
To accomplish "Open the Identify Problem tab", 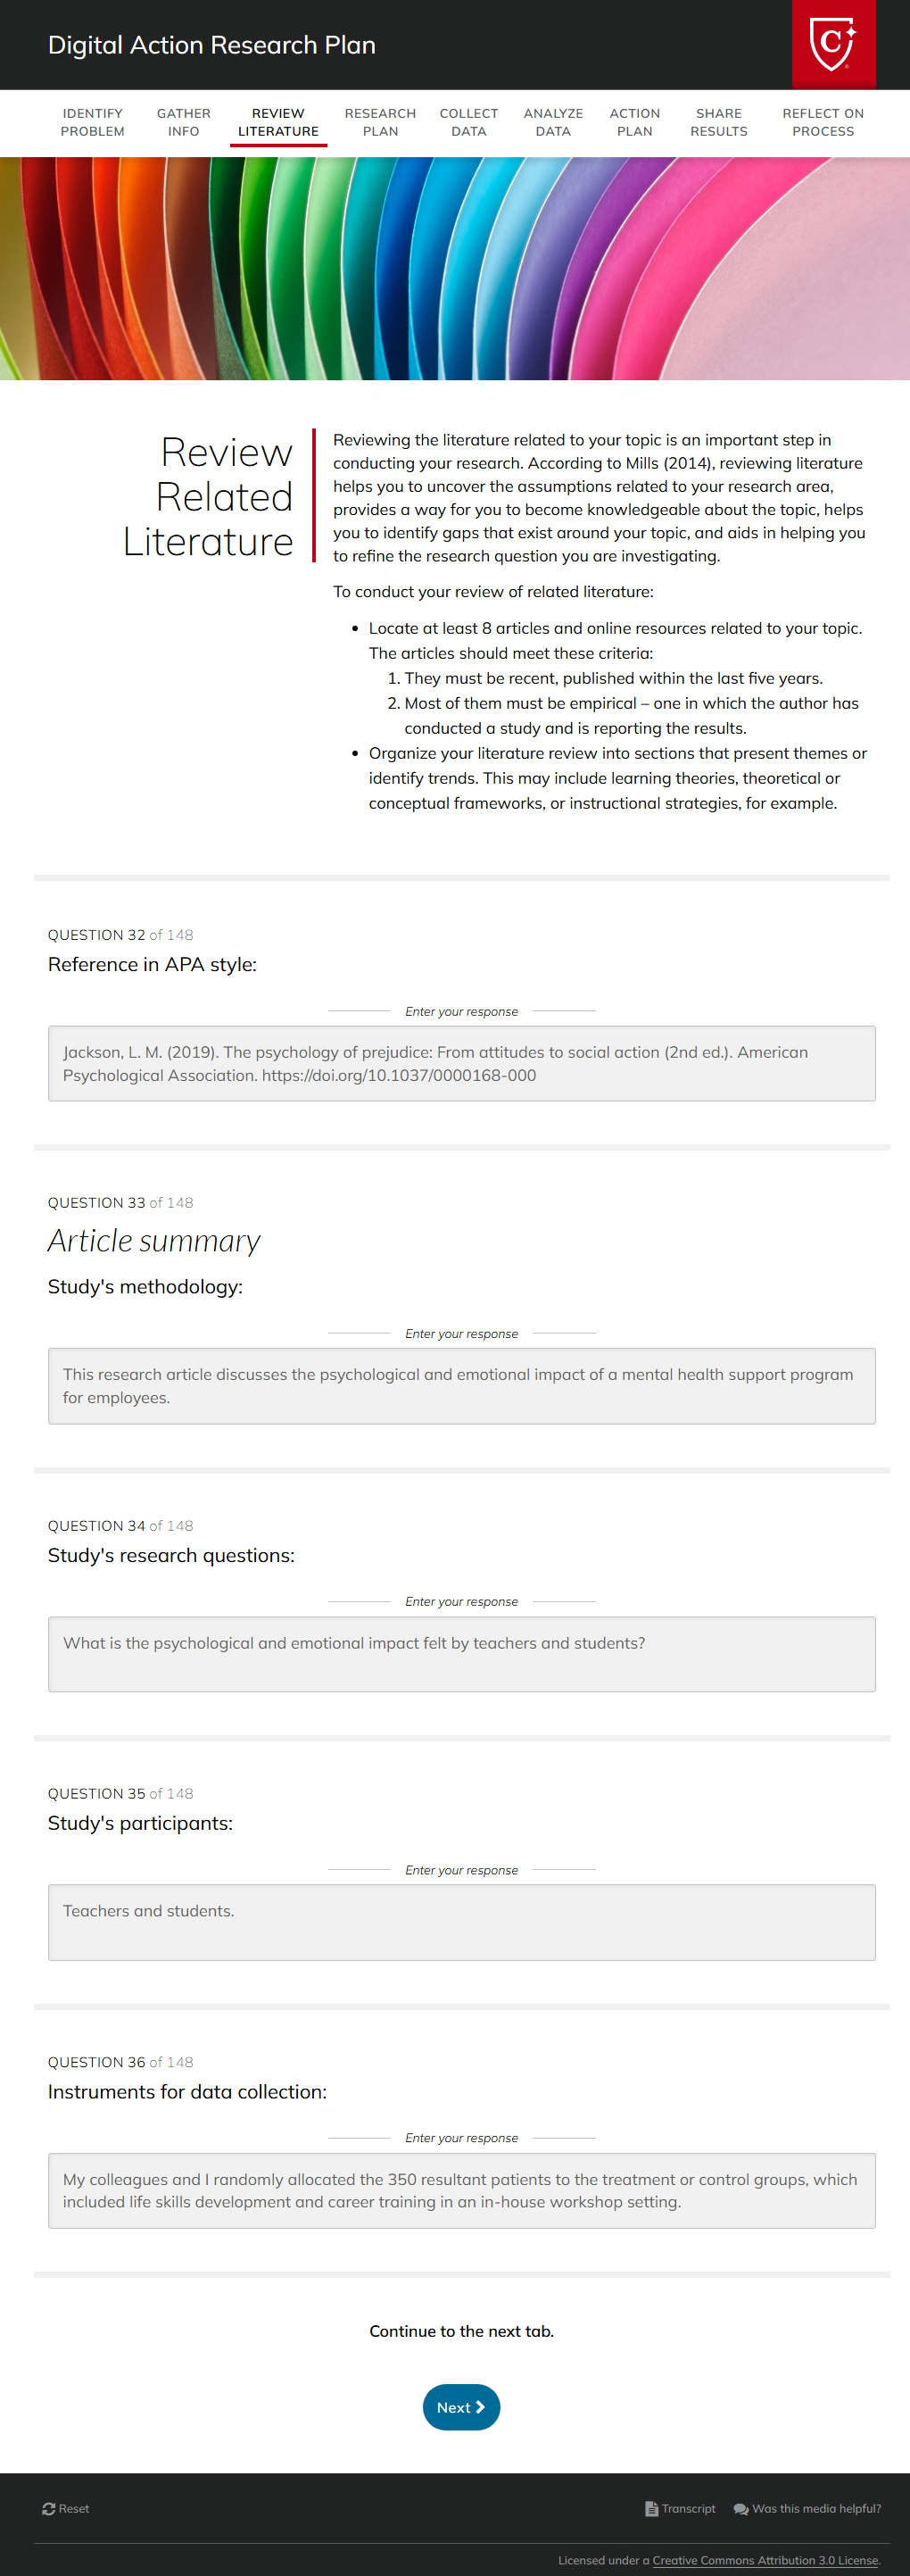I will click(x=93, y=122).
